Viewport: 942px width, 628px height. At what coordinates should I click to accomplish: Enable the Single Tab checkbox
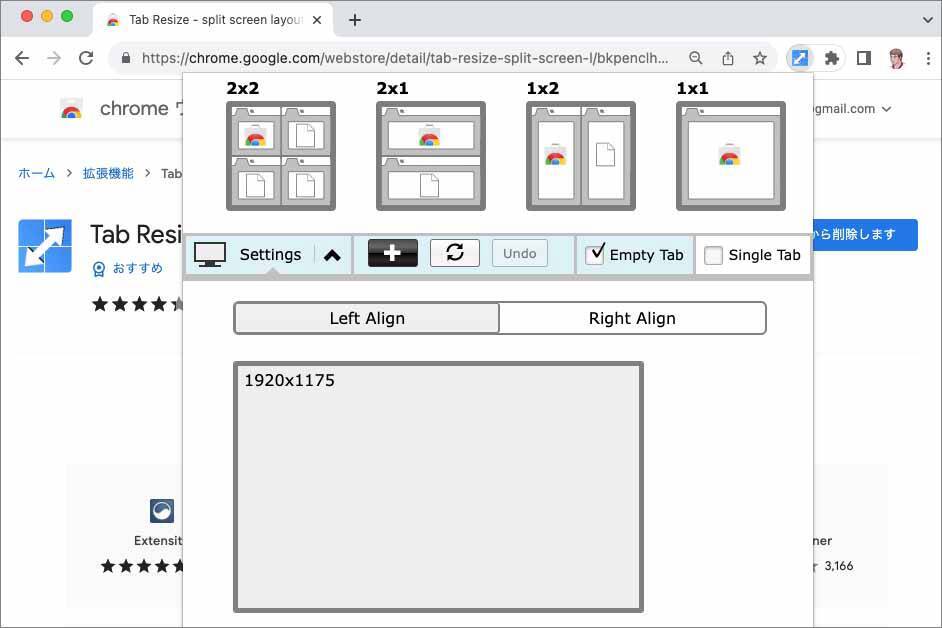(x=713, y=255)
